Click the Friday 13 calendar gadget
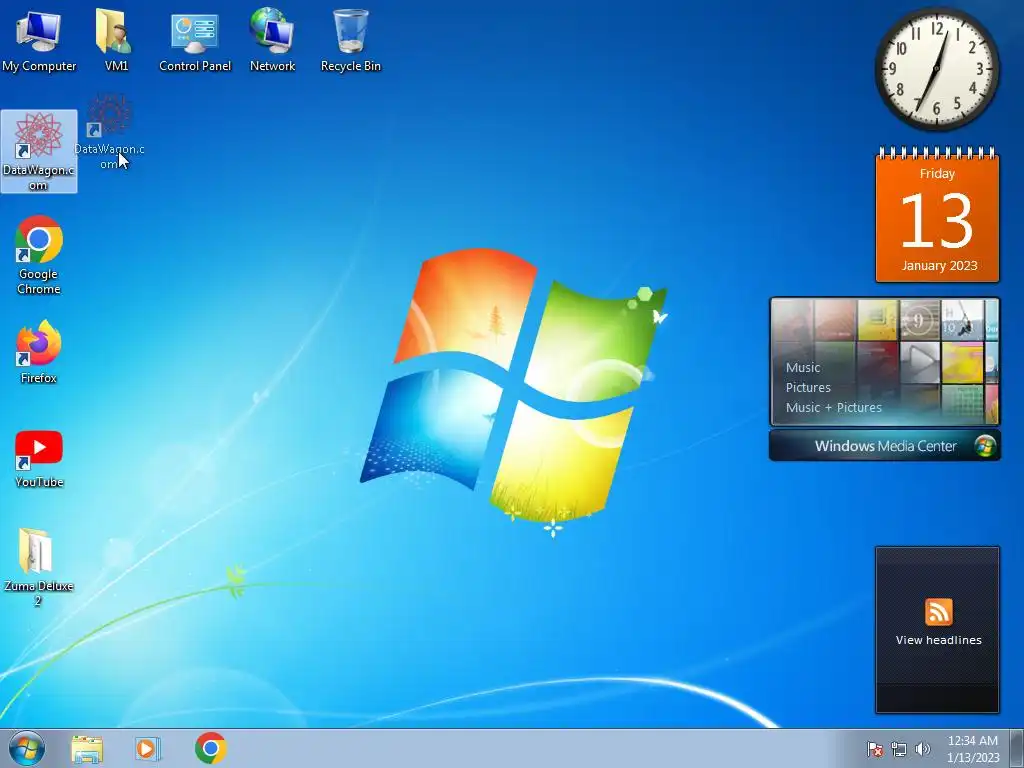This screenshot has height=768, width=1024. (x=937, y=215)
